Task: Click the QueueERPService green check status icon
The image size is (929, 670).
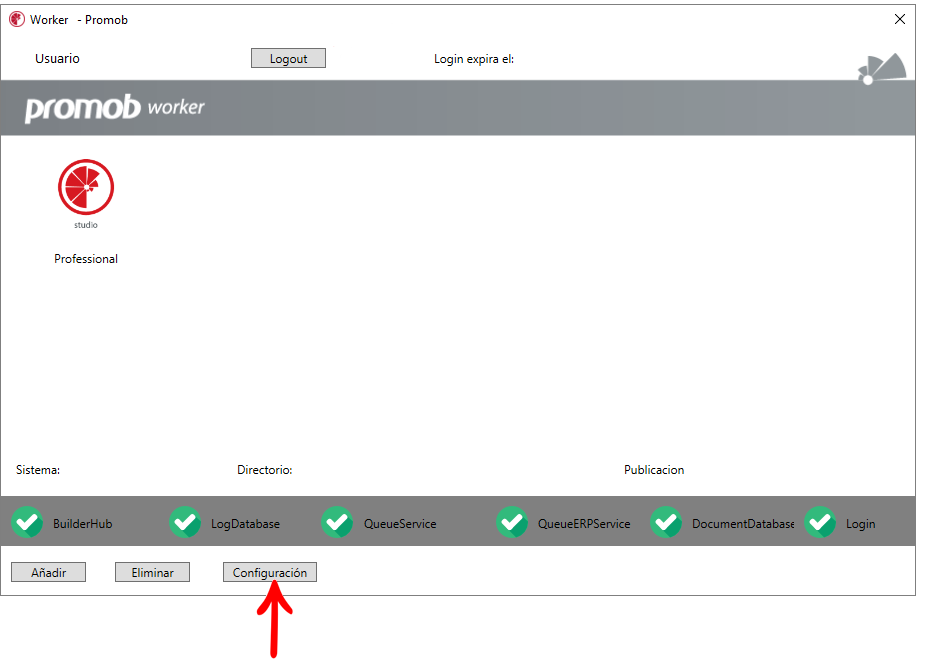Action: click(x=512, y=522)
